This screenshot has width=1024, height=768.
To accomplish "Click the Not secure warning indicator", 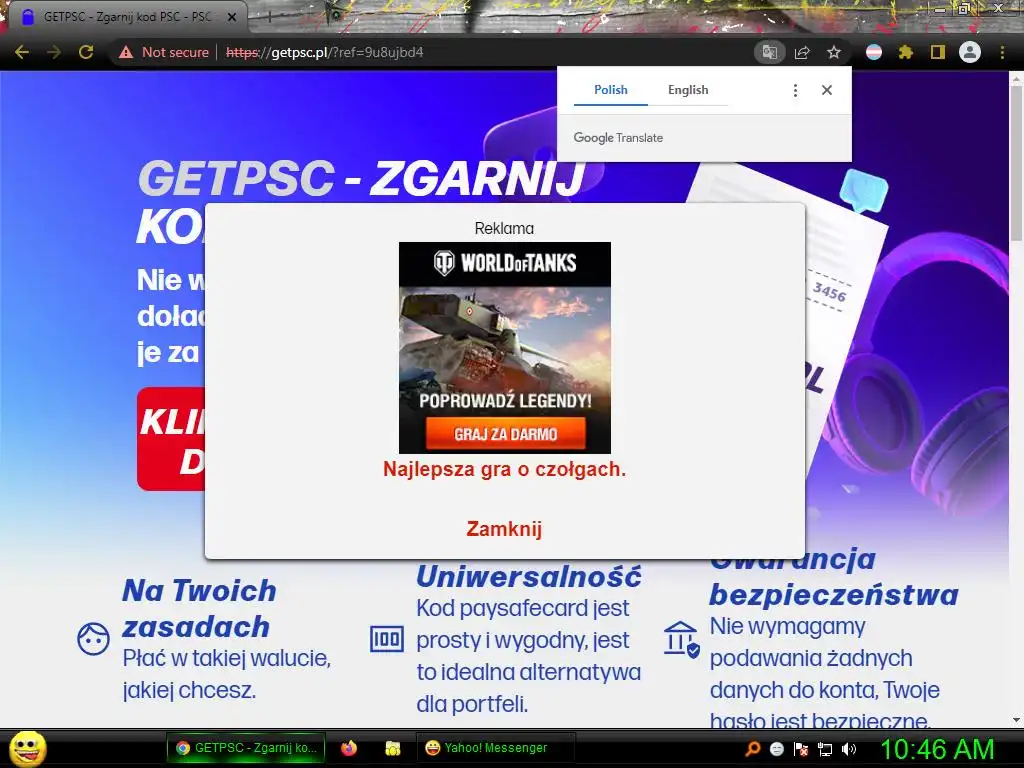I will (x=163, y=52).
